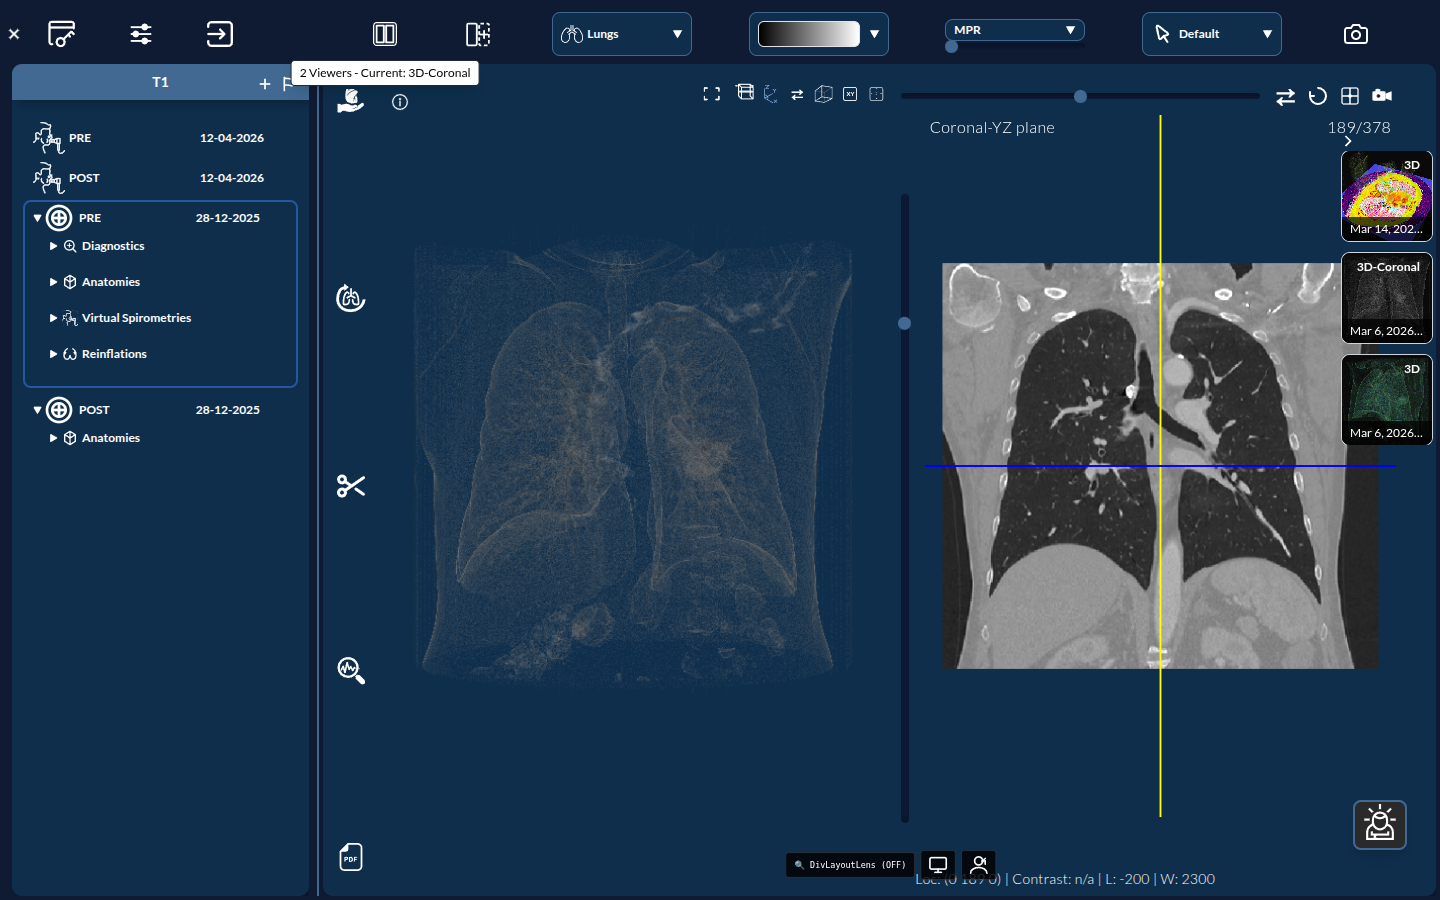Image resolution: width=1440 pixels, height=900 pixels.
Task: Open the Default cursor mode dropdown
Action: pyautogui.click(x=1212, y=34)
